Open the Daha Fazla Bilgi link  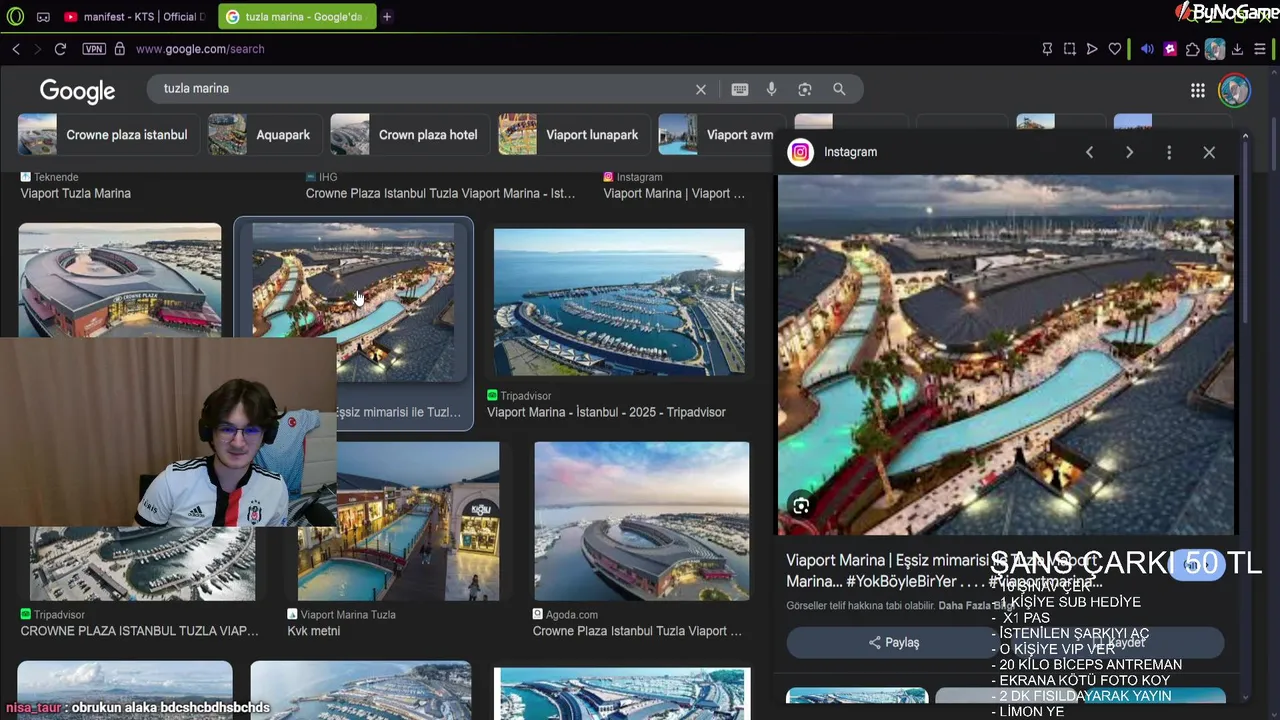tap(976, 605)
